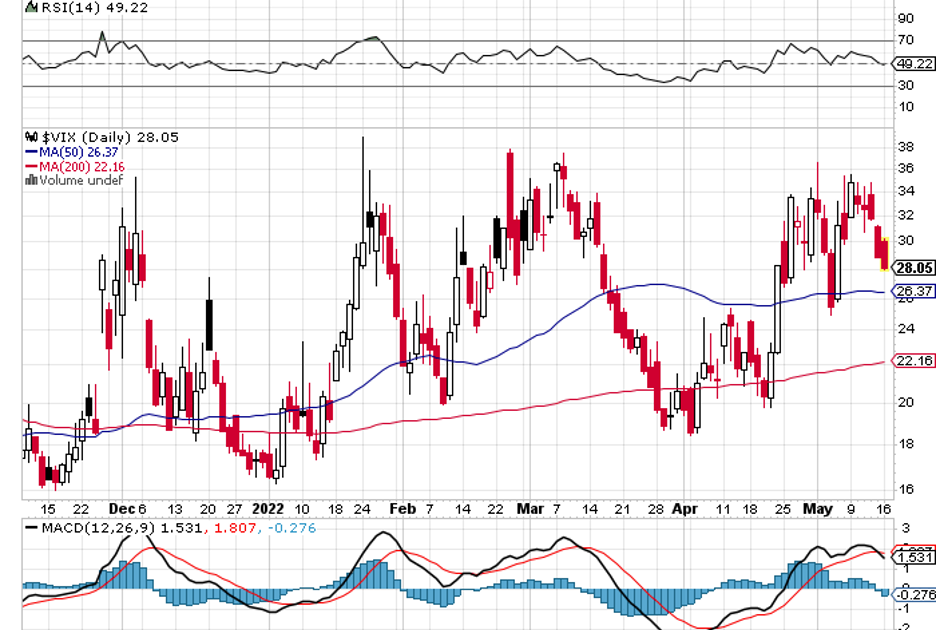Viewport: 936px width, 630px height.
Task: Click the candlestick icon beside $VIX (Daily)
Action: point(31,137)
